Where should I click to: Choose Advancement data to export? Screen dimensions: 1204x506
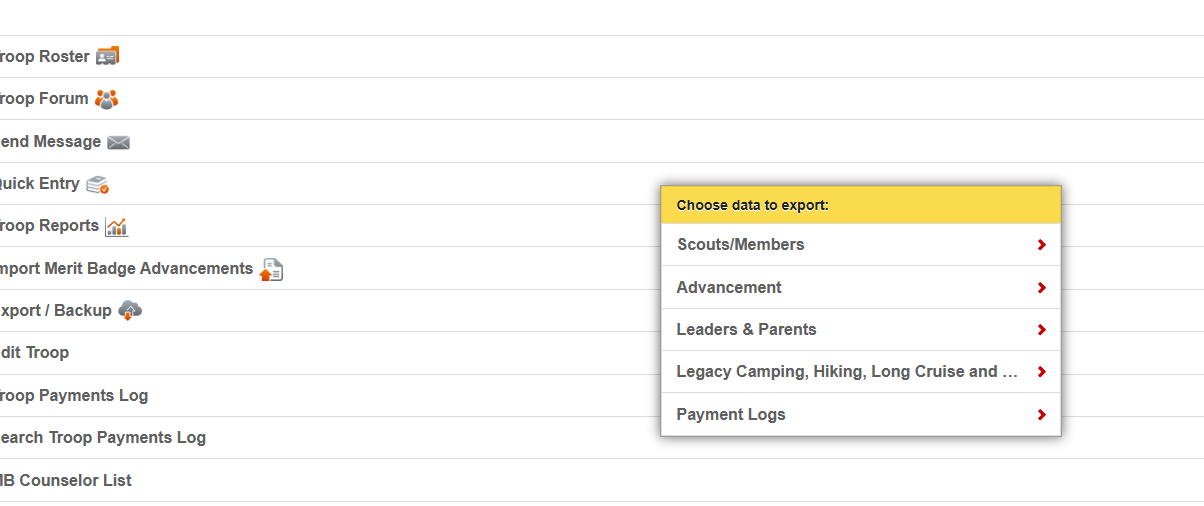pos(729,288)
